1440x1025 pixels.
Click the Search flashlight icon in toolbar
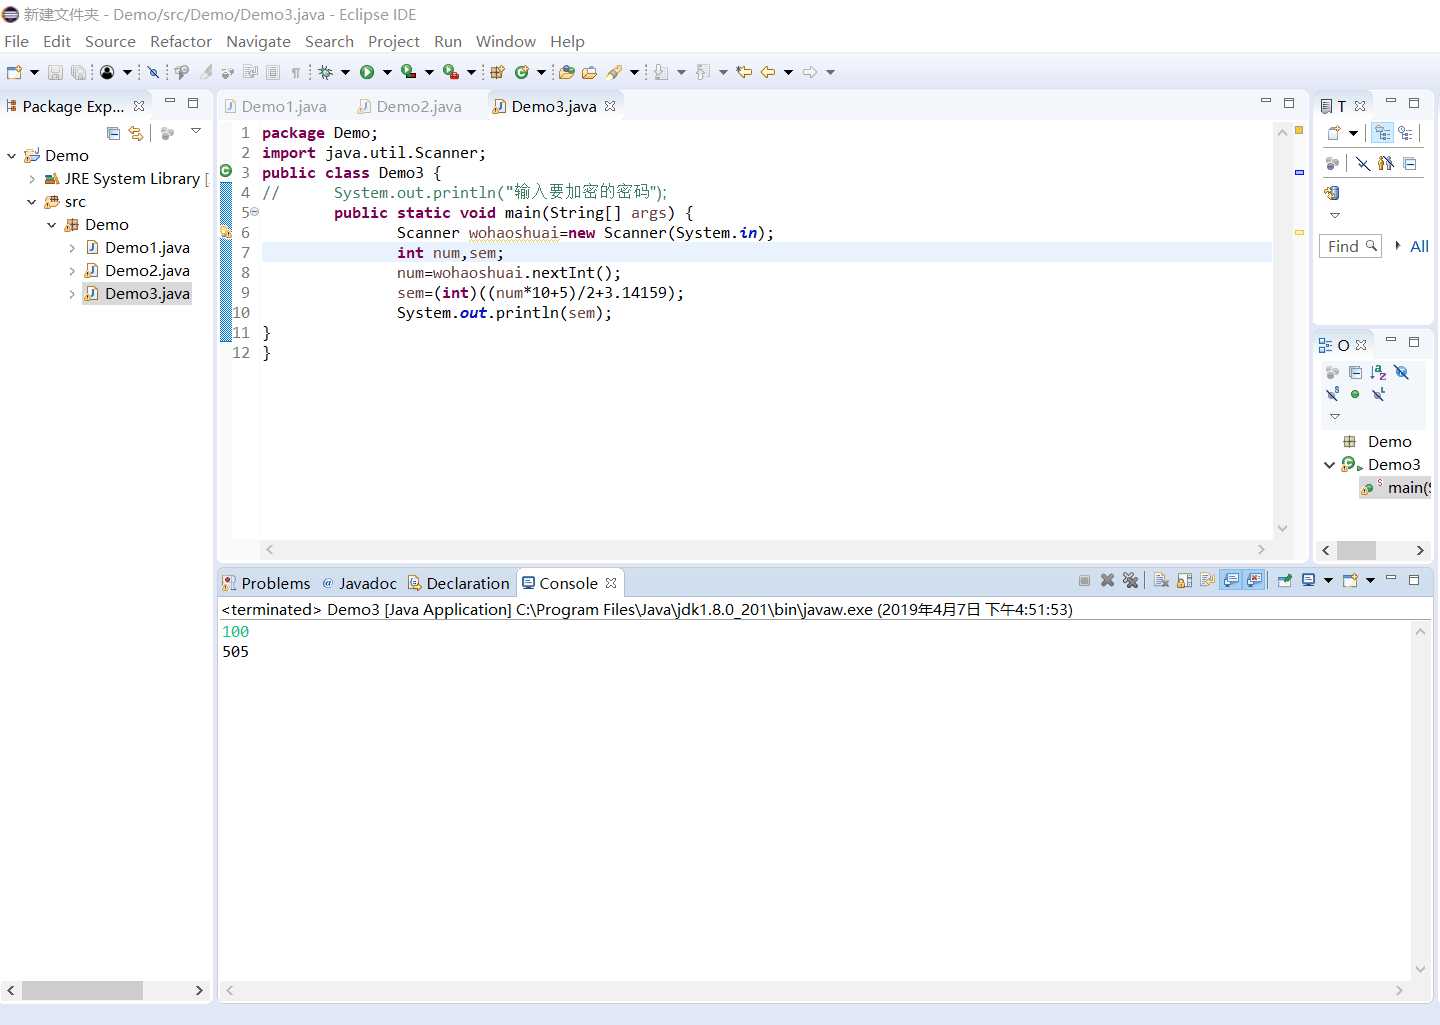click(x=614, y=72)
